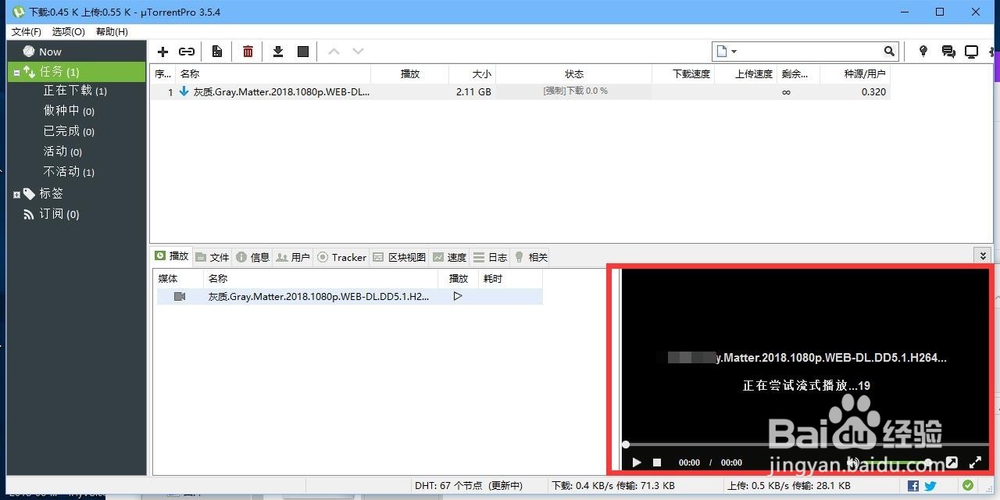This screenshot has height=500, width=1000.
Task: Click in the search input field
Action: (810, 51)
